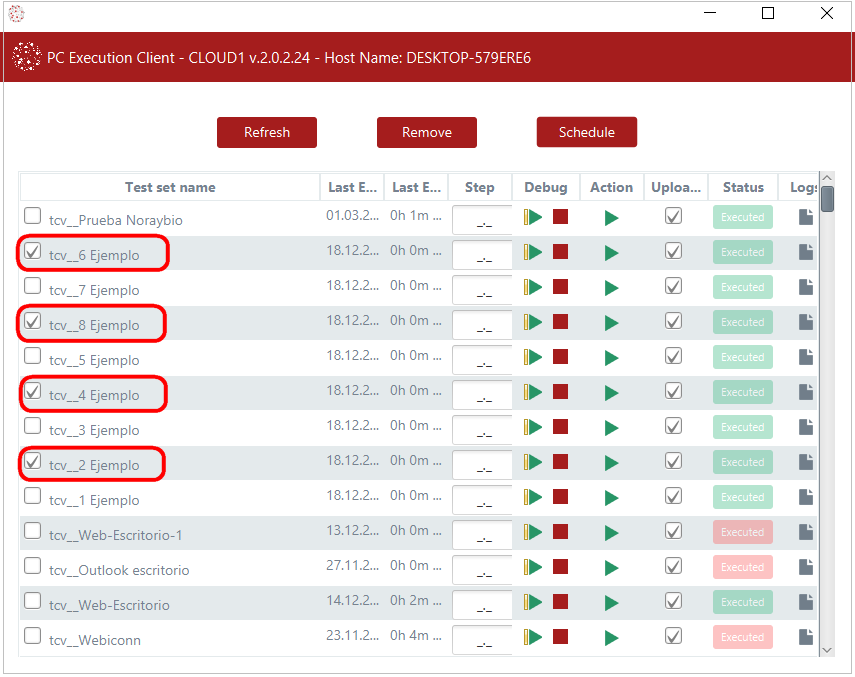Image resolution: width=855 pixels, height=677 pixels.
Task: Select the tcv__5 Ejemplo checkbox
Action: 33,356
